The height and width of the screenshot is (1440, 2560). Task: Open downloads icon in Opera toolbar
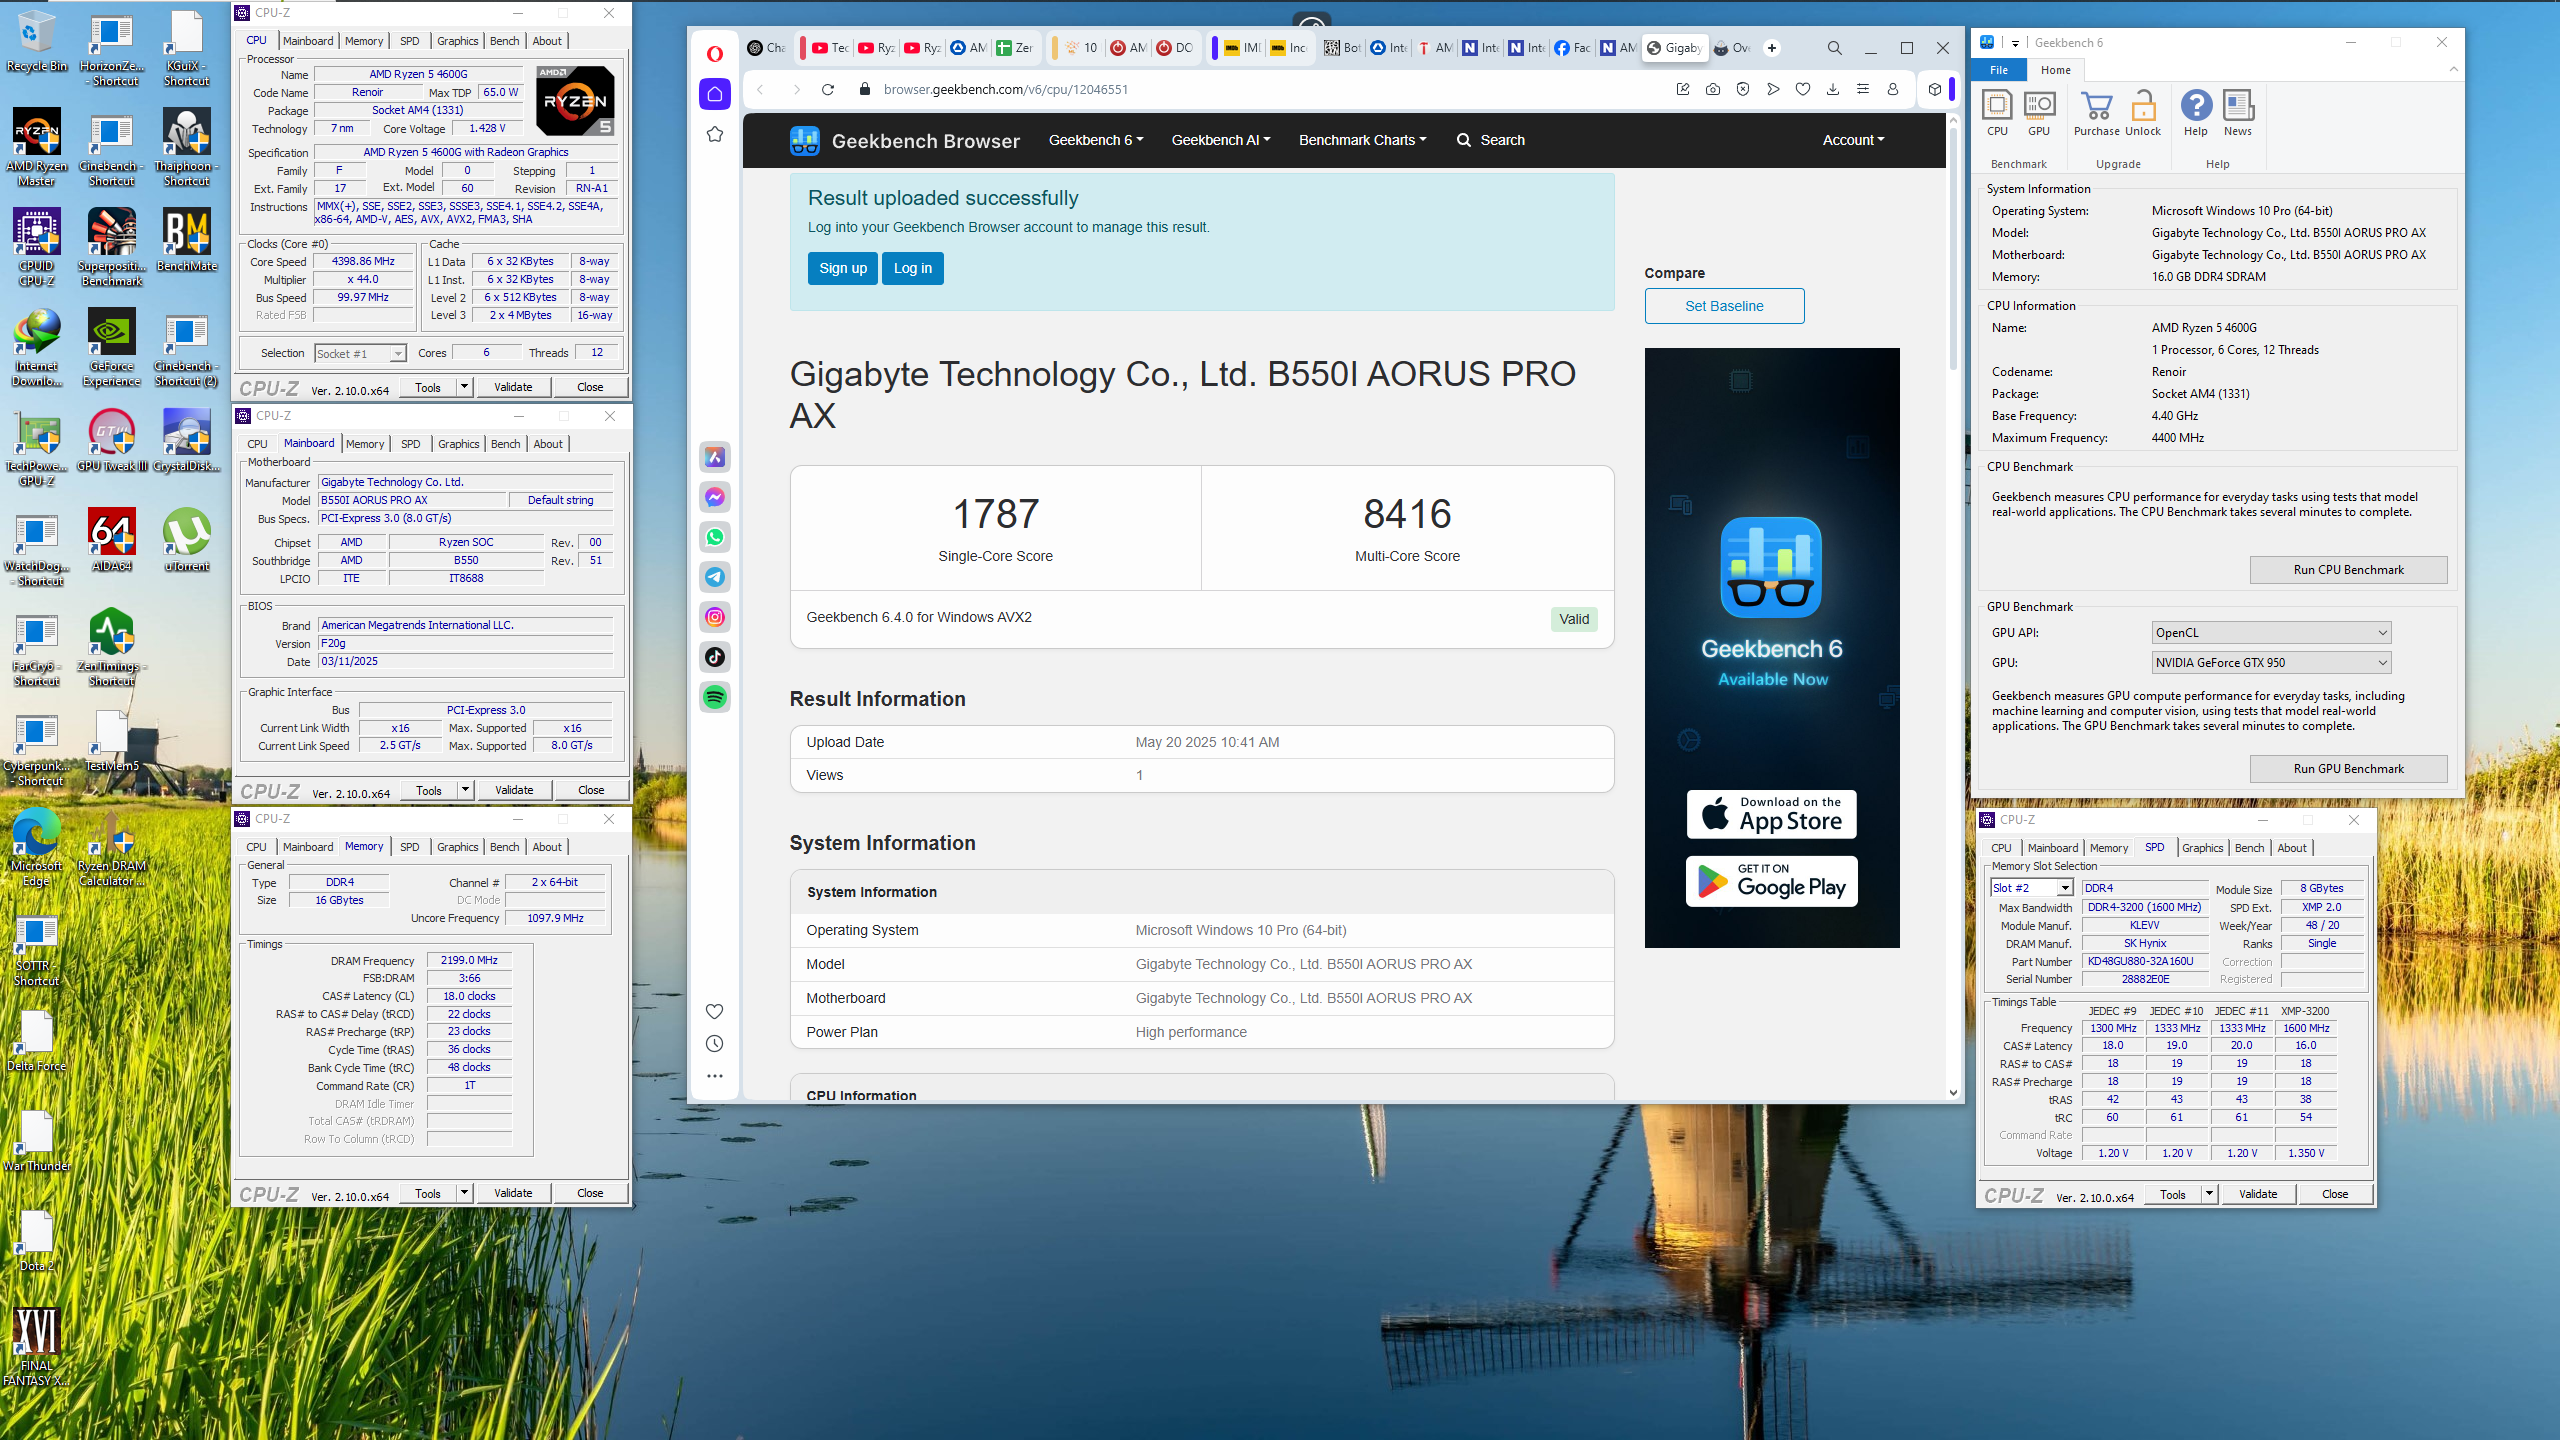(x=1833, y=89)
